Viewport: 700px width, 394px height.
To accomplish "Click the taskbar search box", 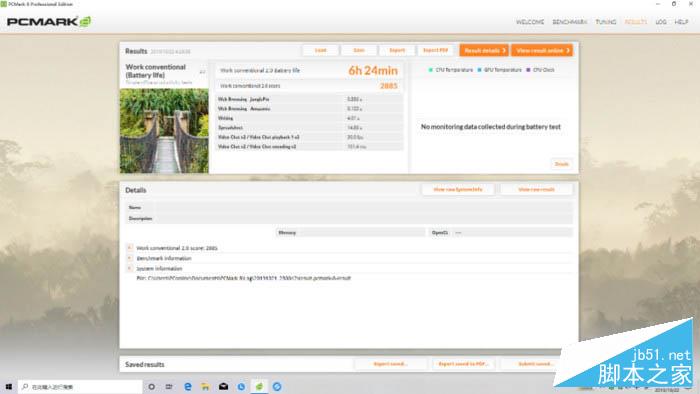I will pyautogui.click(x=81, y=386).
